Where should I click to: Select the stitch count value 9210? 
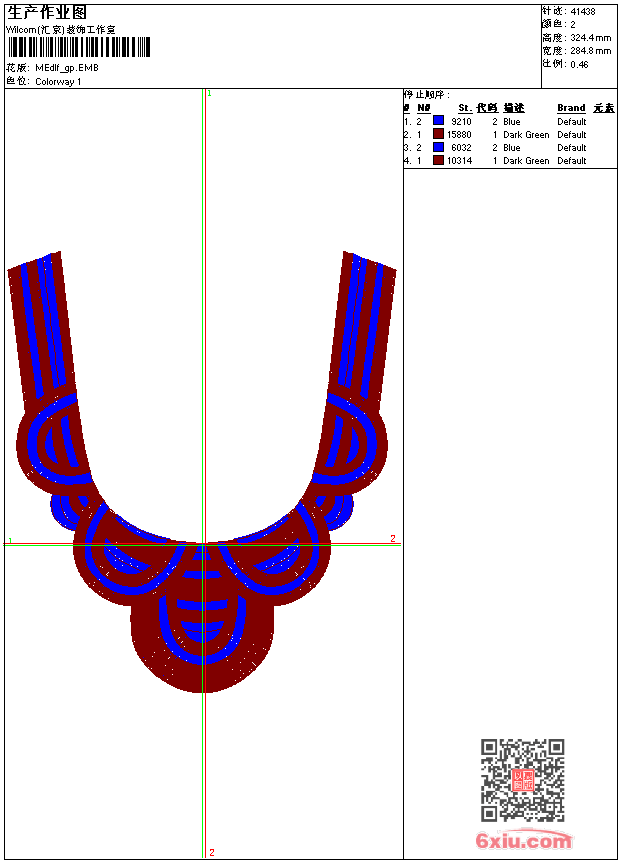(x=461, y=122)
